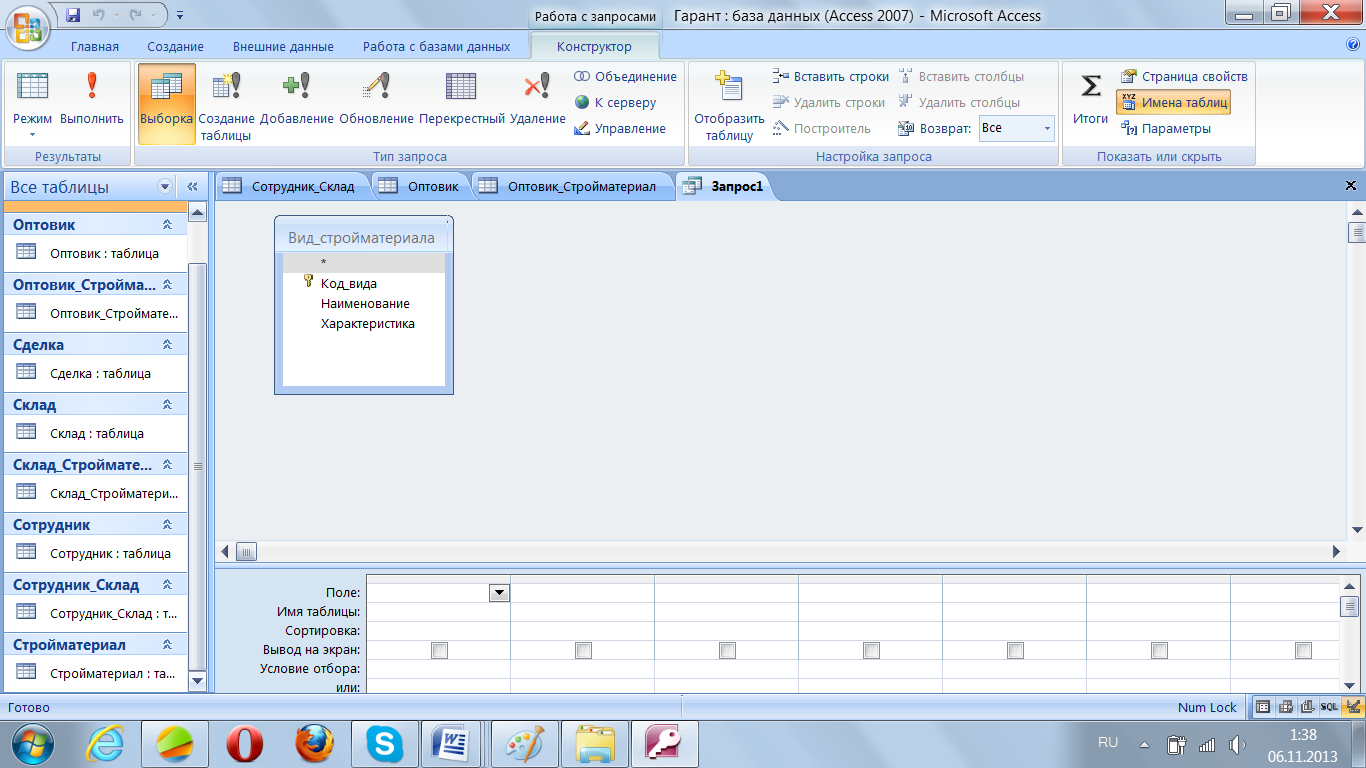The image size is (1366, 768).
Task: Click Условие отбора cell in first column
Action: pyautogui.click(x=439, y=669)
